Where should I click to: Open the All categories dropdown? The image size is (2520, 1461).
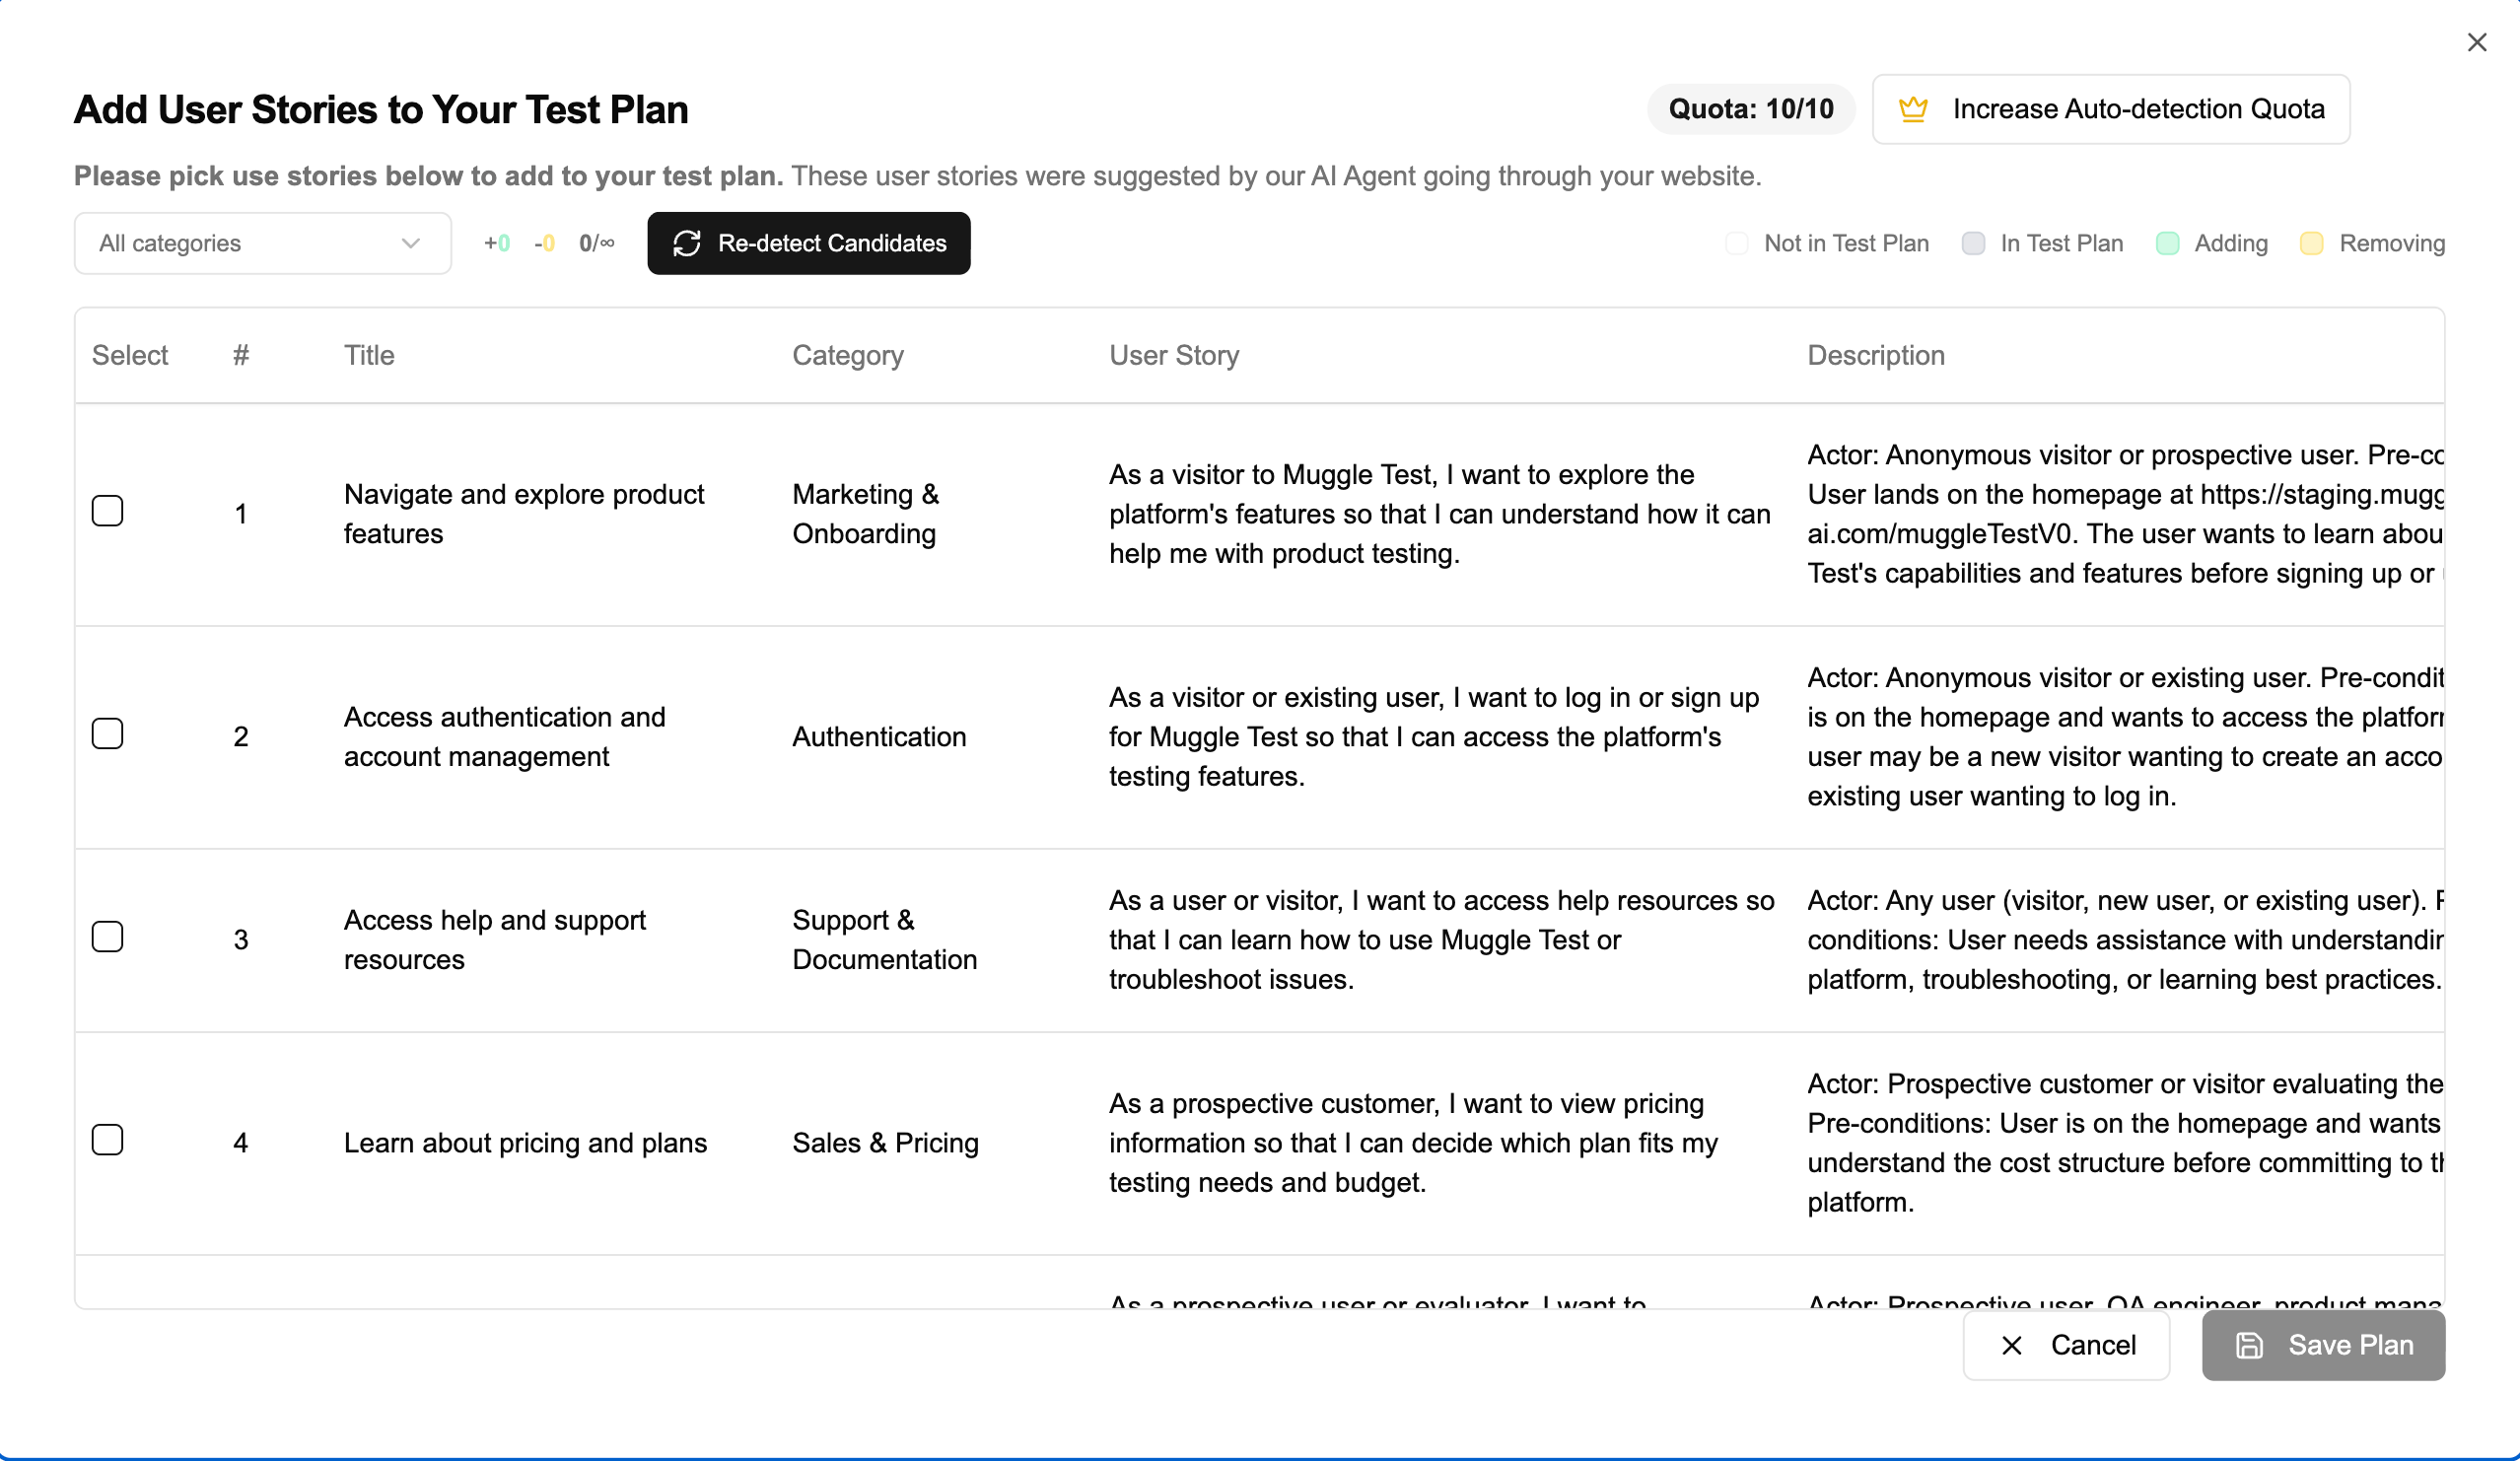pos(262,243)
